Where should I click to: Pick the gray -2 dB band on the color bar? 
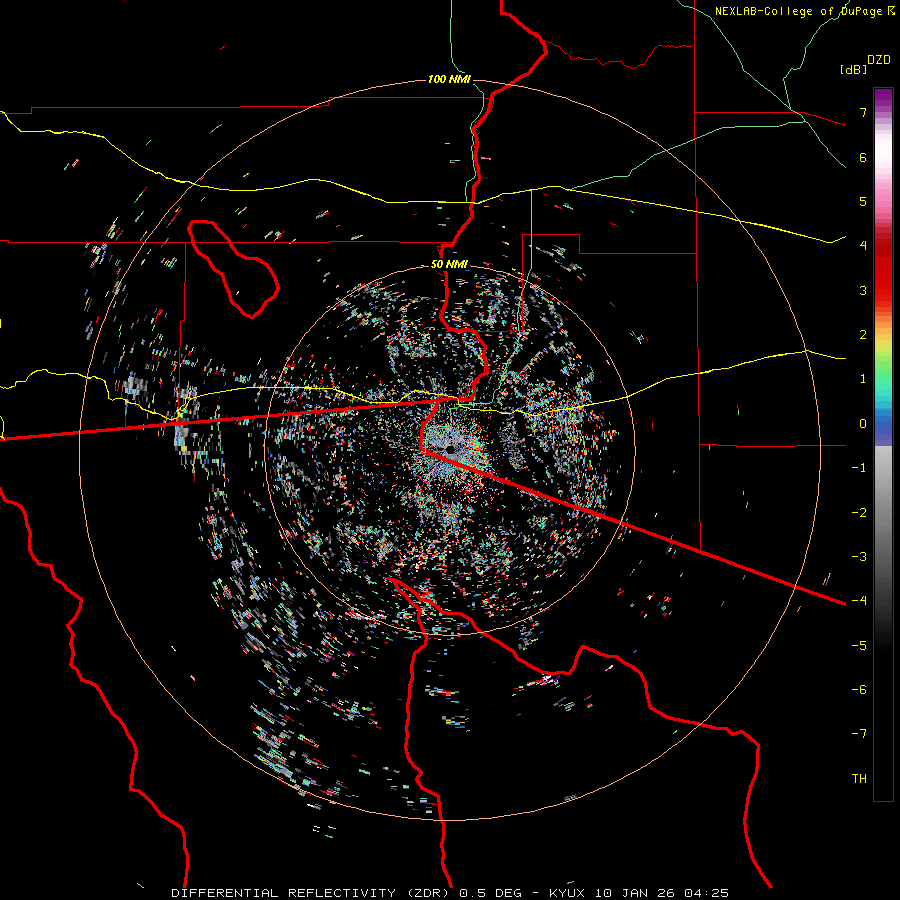coord(883,513)
